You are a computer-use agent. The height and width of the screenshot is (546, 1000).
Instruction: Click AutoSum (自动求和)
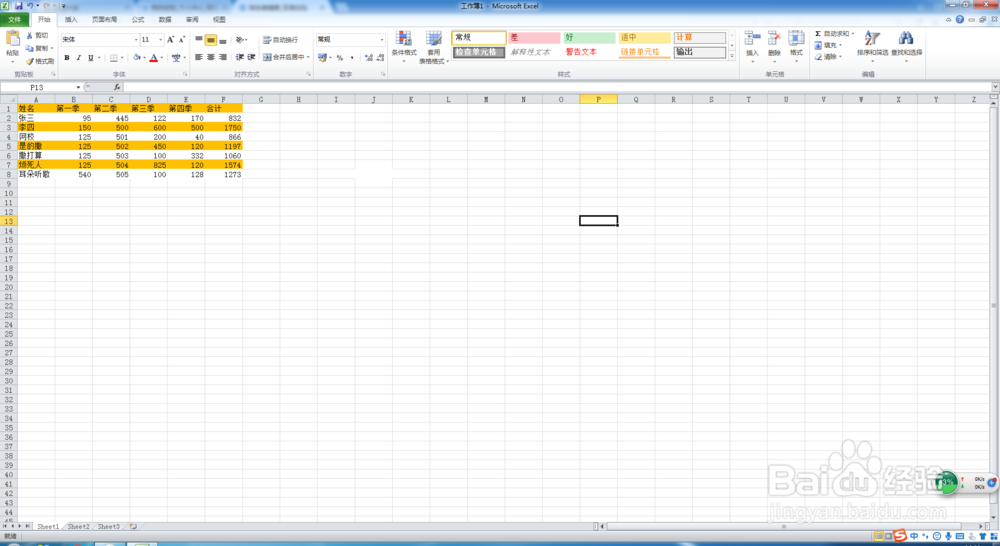(x=834, y=34)
